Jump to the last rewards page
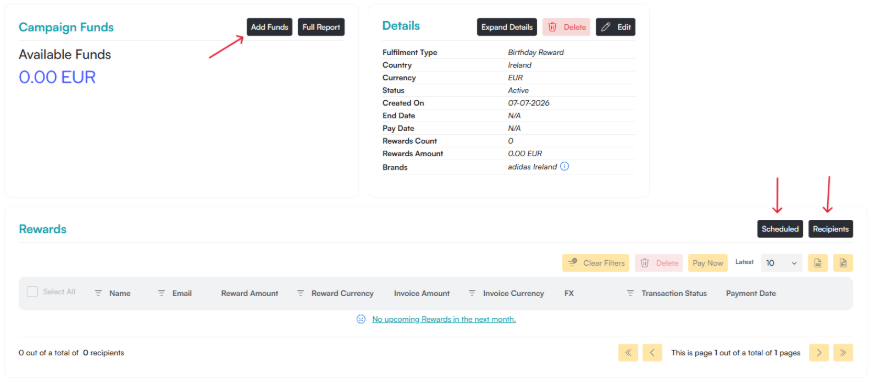Screen dimensions: 874x385 click(843, 353)
